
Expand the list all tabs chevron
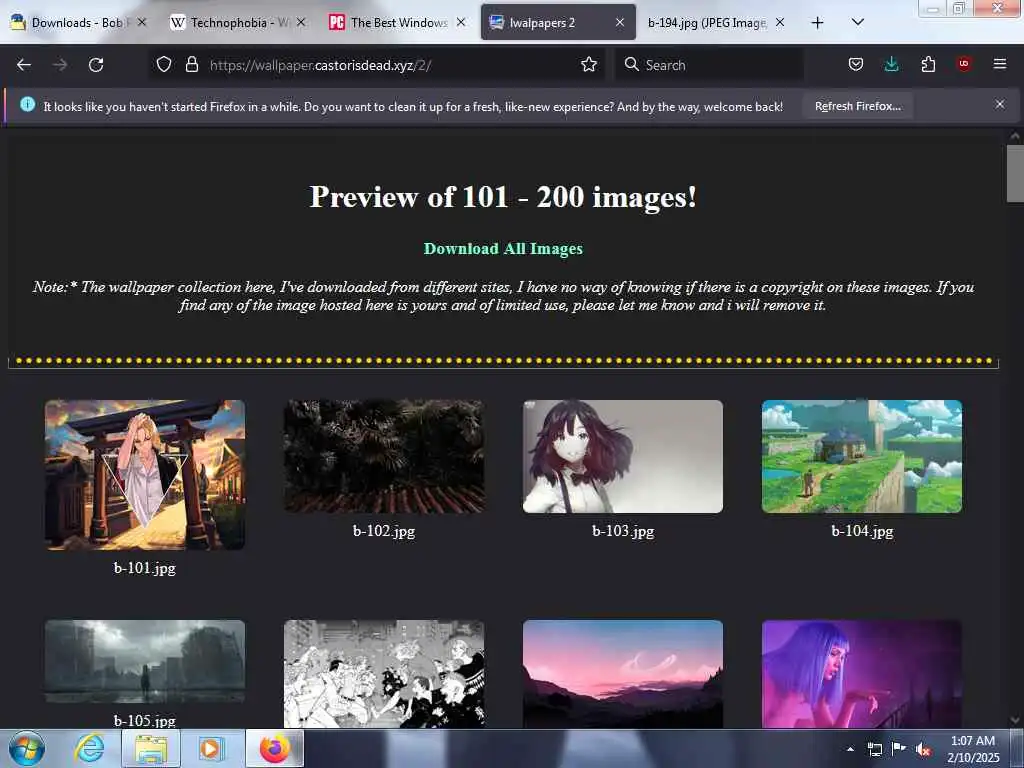(858, 22)
